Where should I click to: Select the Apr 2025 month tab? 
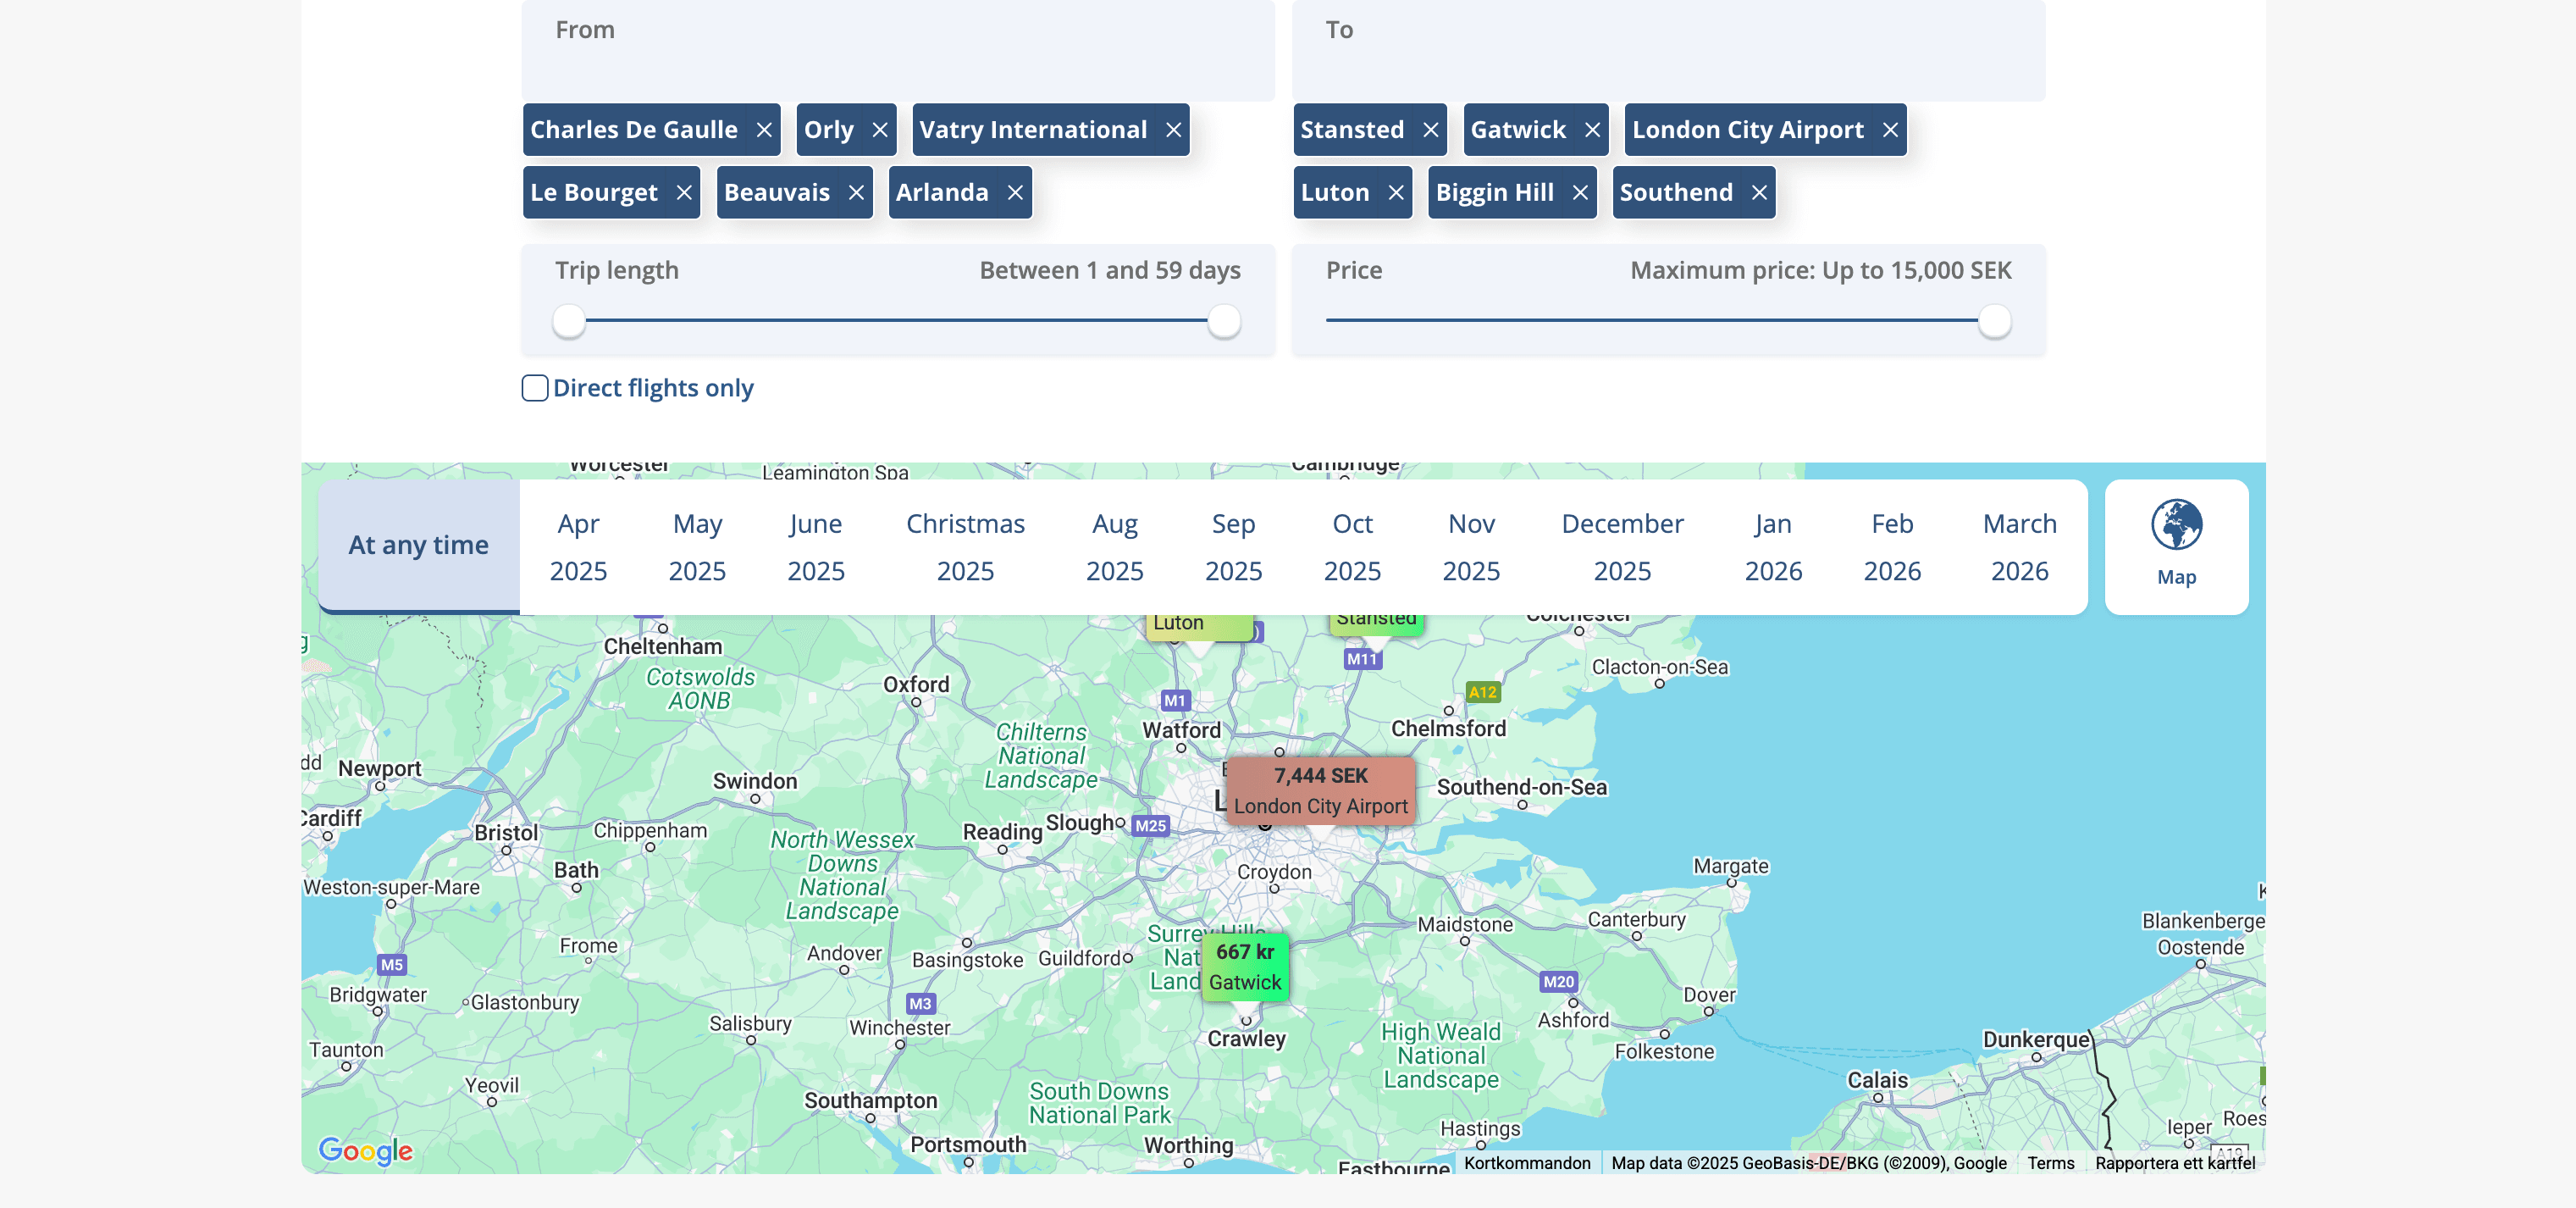tap(578, 546)
